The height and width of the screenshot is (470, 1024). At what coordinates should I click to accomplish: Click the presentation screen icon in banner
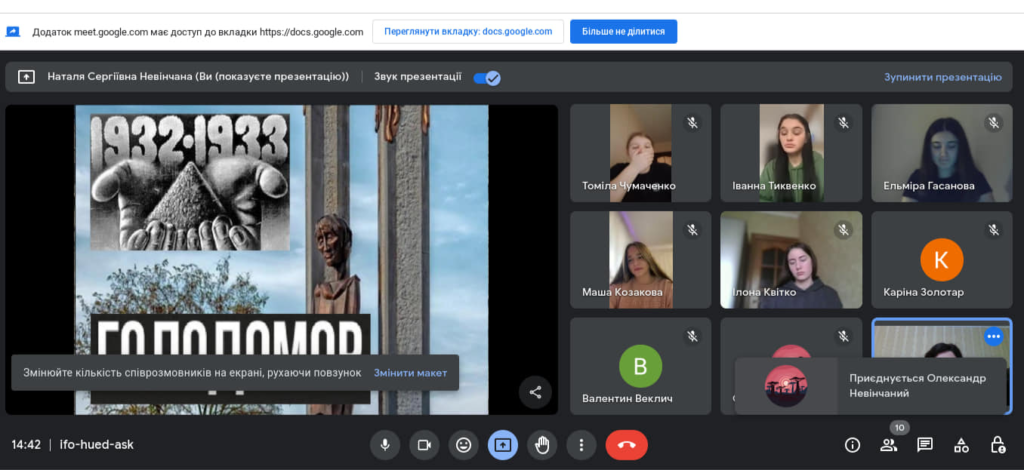[x=26, y=77]
